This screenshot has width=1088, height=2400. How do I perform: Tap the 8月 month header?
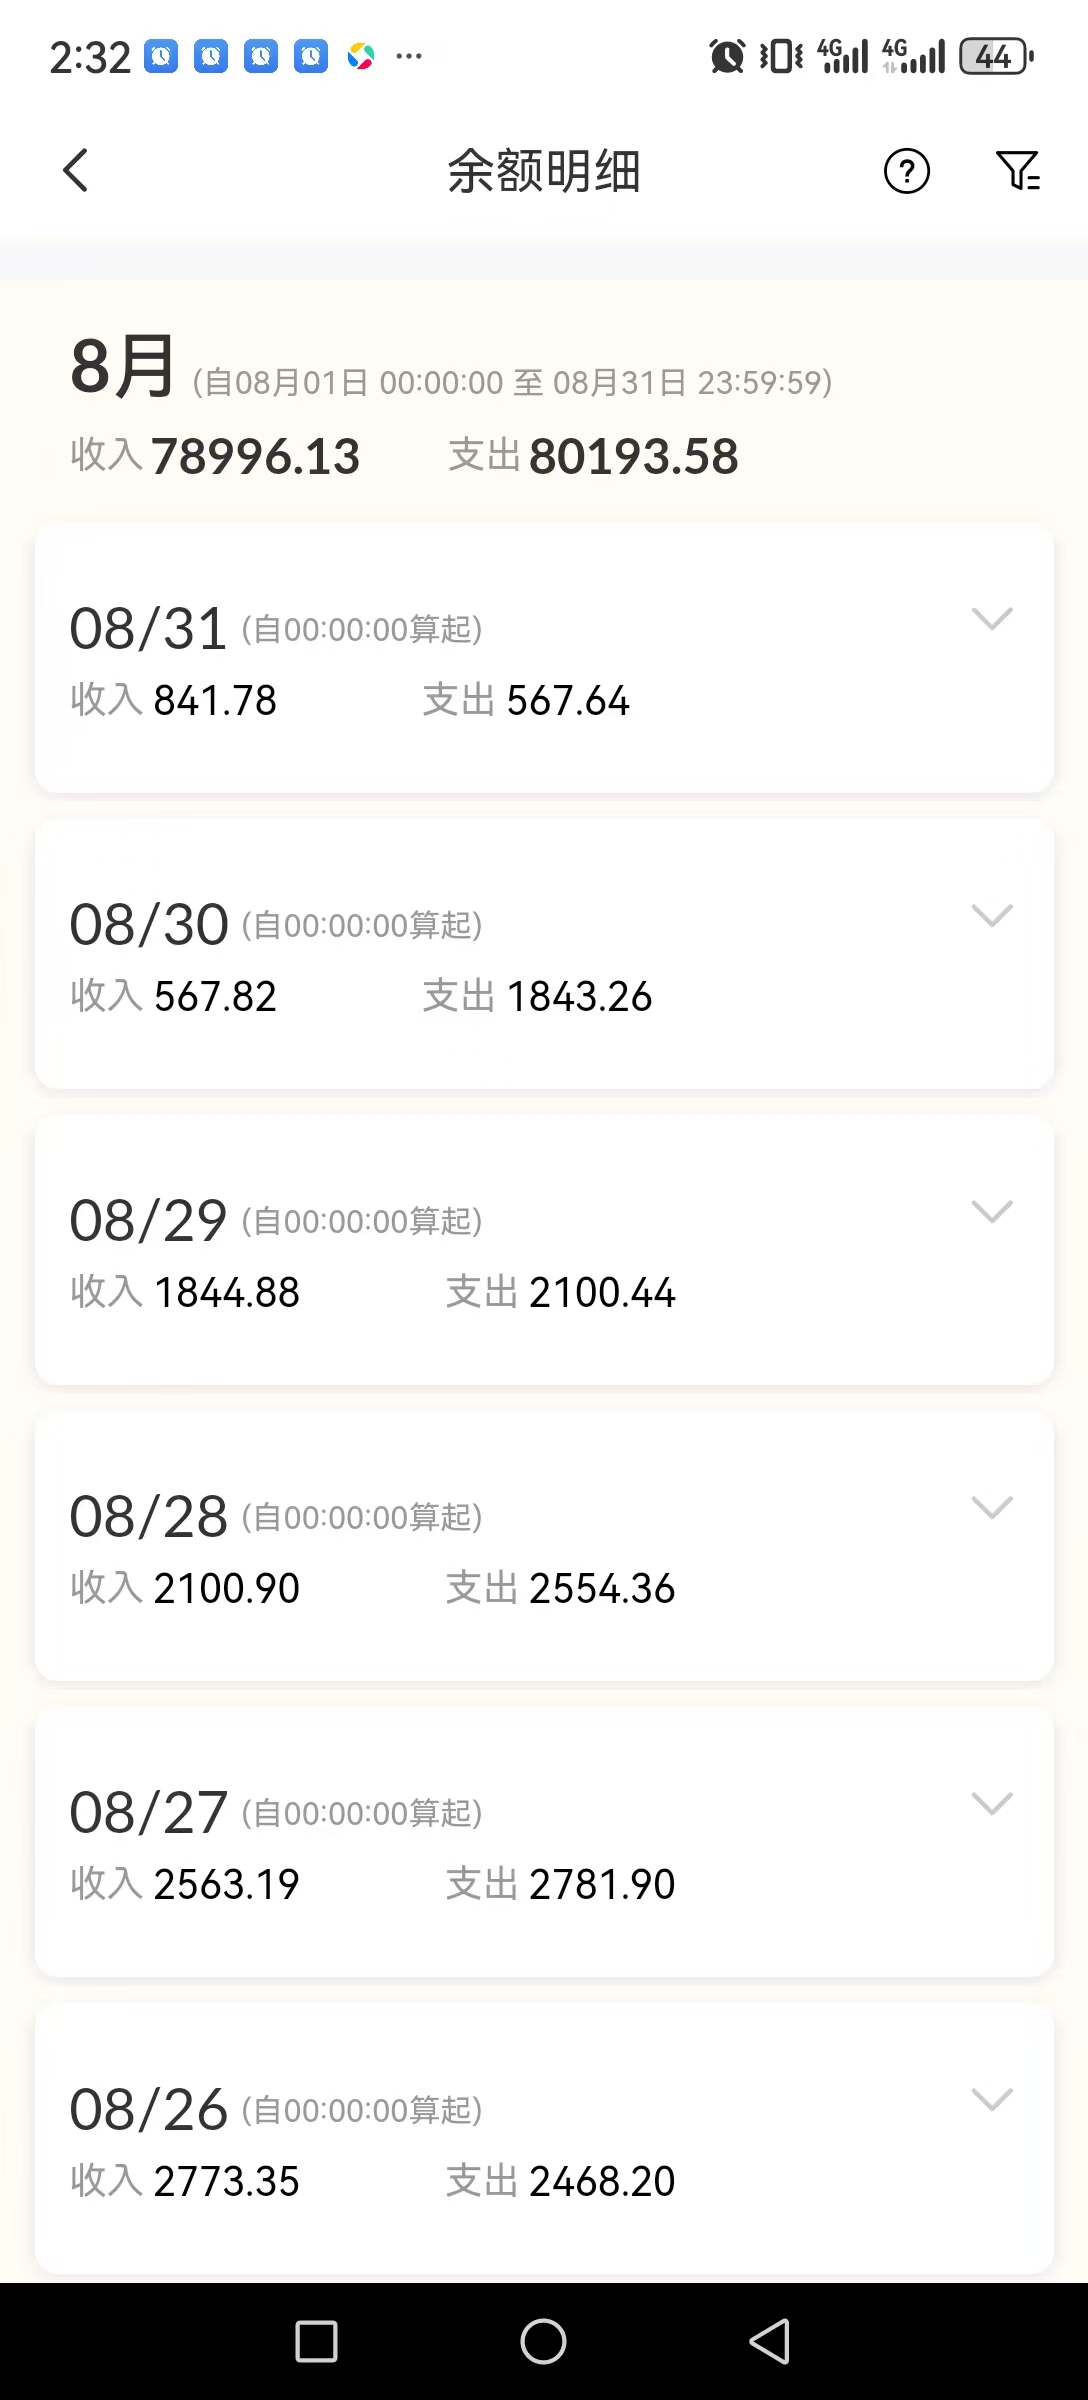[x=123, y=367]
